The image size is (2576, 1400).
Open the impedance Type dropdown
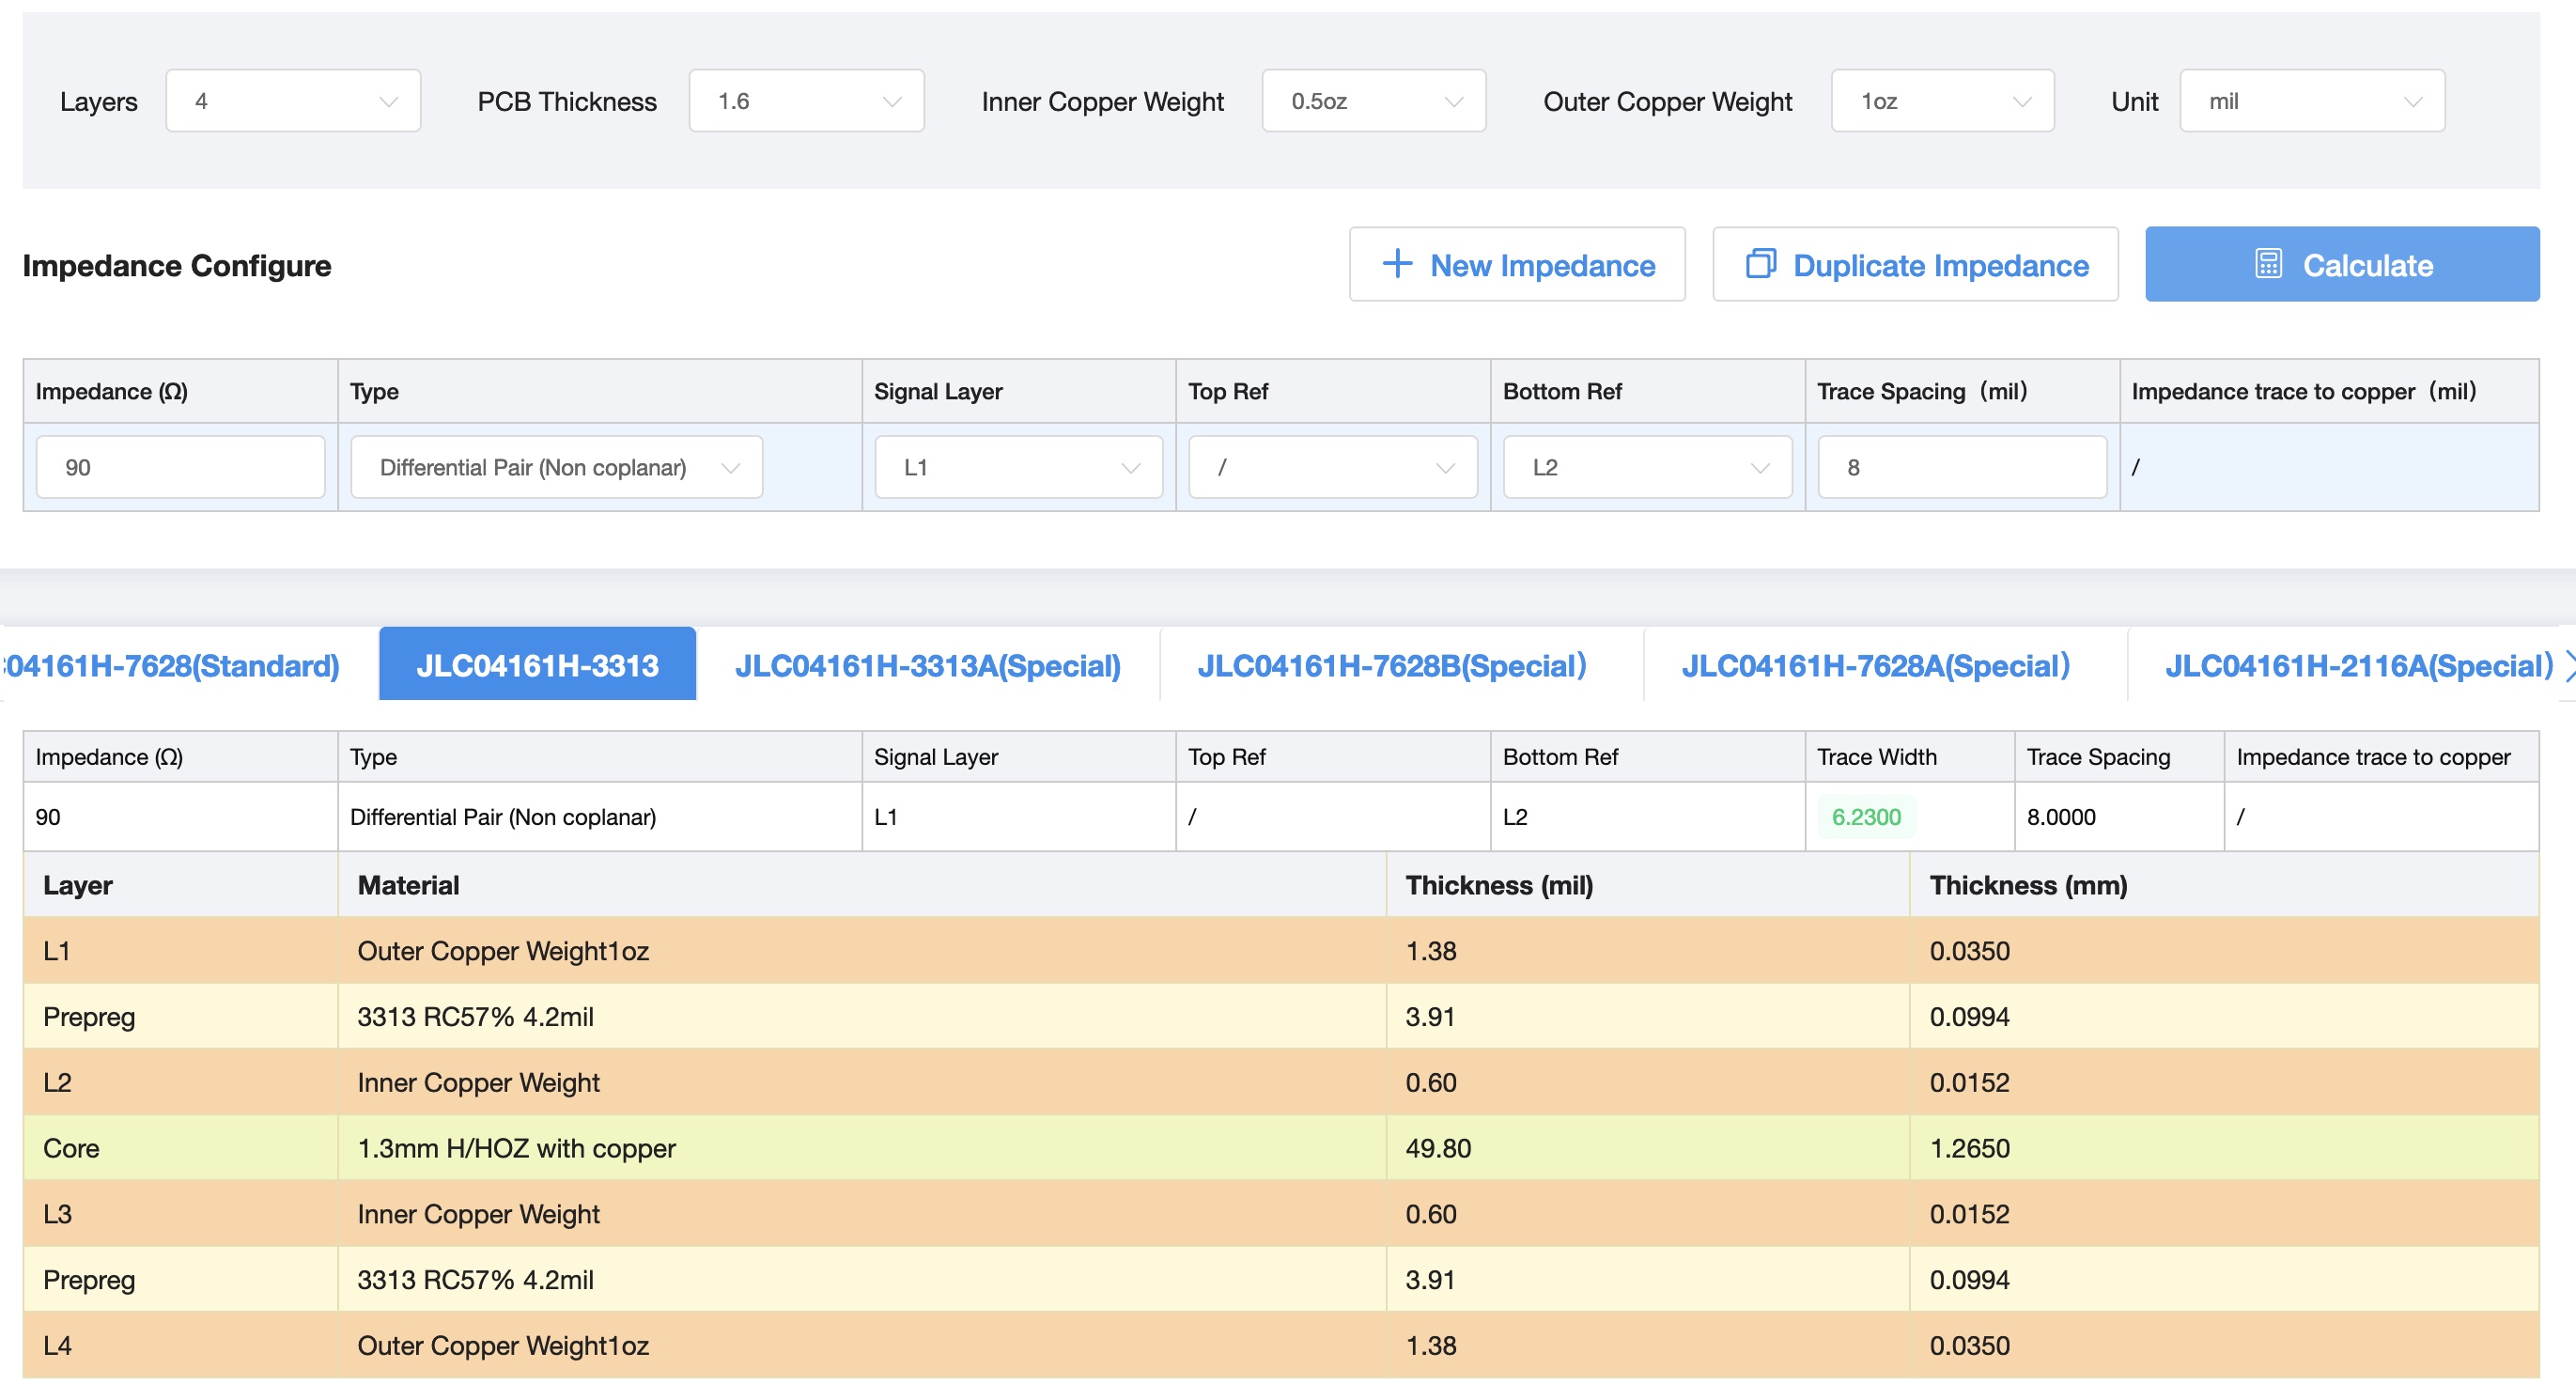coord(556,467)
